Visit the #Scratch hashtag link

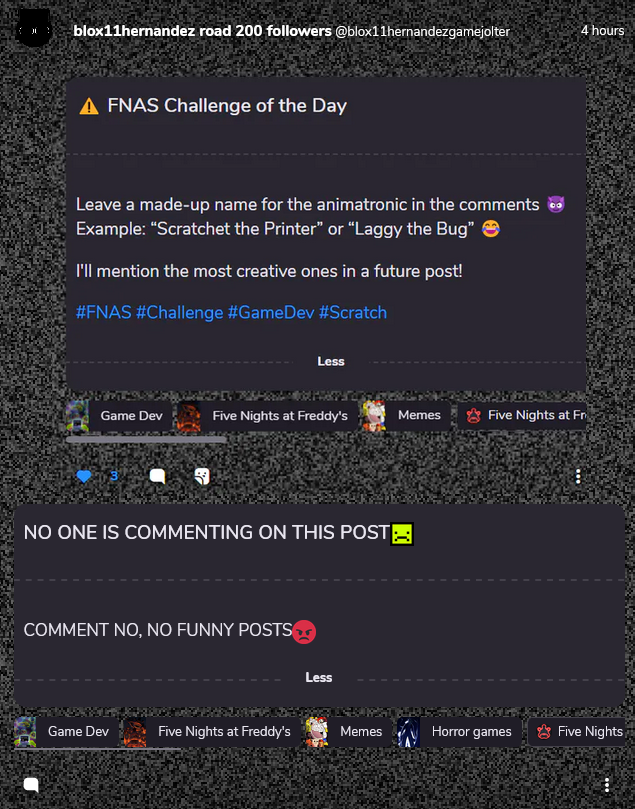point(352,312)
